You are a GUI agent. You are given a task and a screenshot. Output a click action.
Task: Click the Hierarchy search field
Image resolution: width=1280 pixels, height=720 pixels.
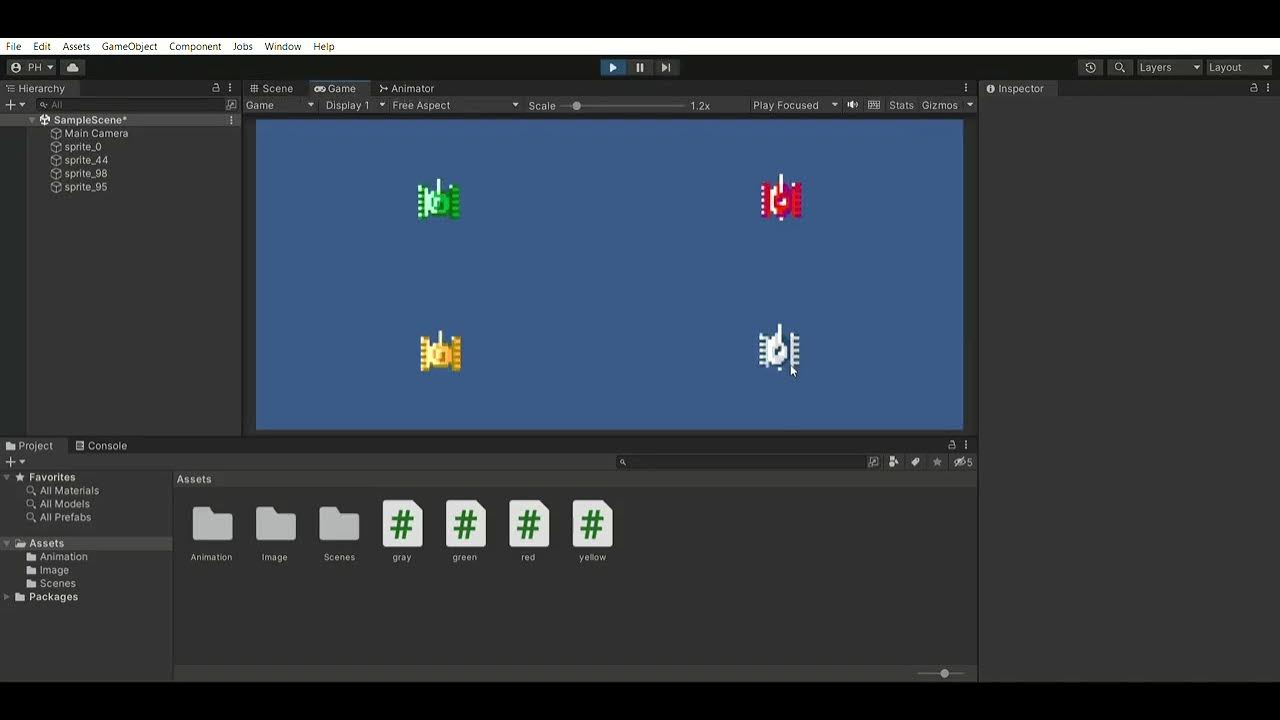[130, 104]
